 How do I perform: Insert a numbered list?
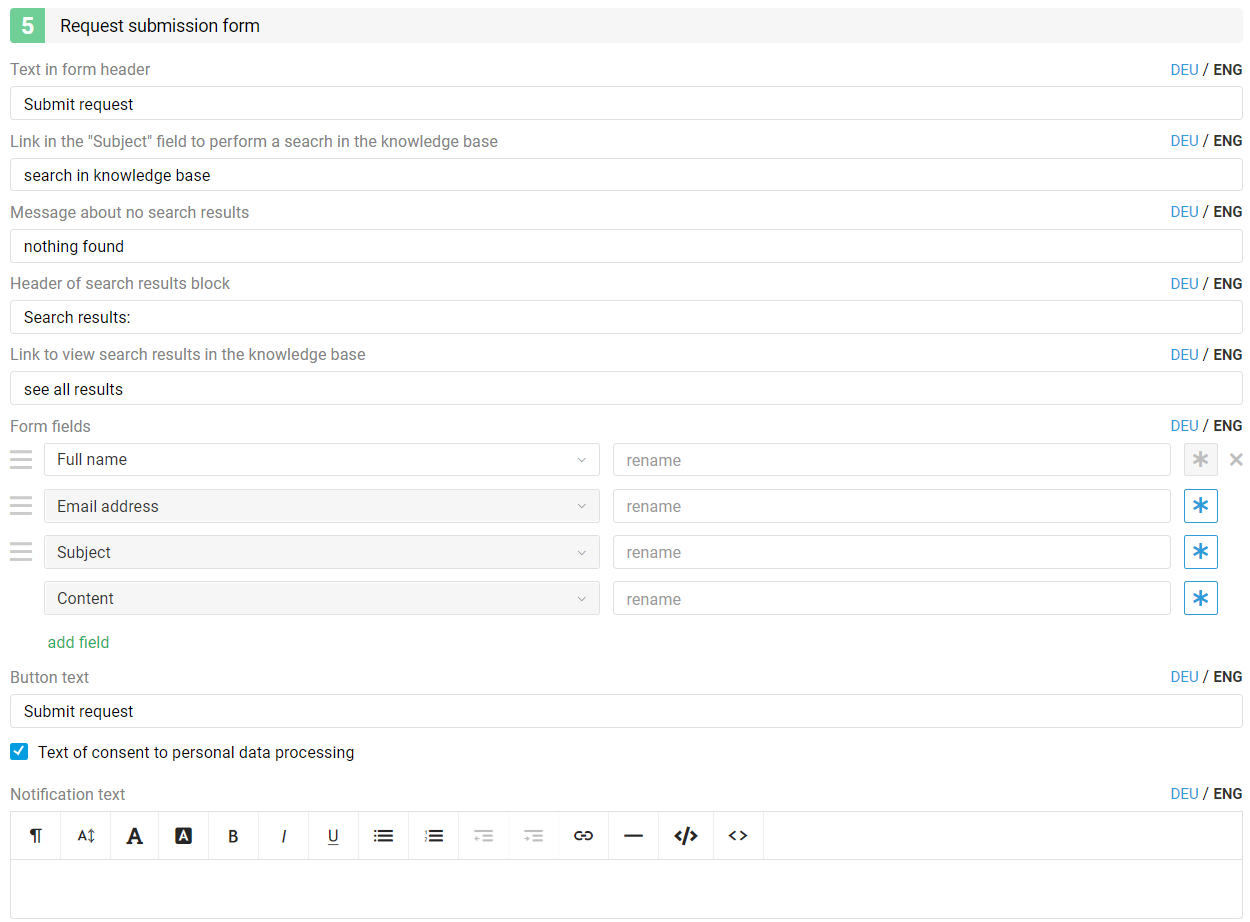(x=433, y=836)
